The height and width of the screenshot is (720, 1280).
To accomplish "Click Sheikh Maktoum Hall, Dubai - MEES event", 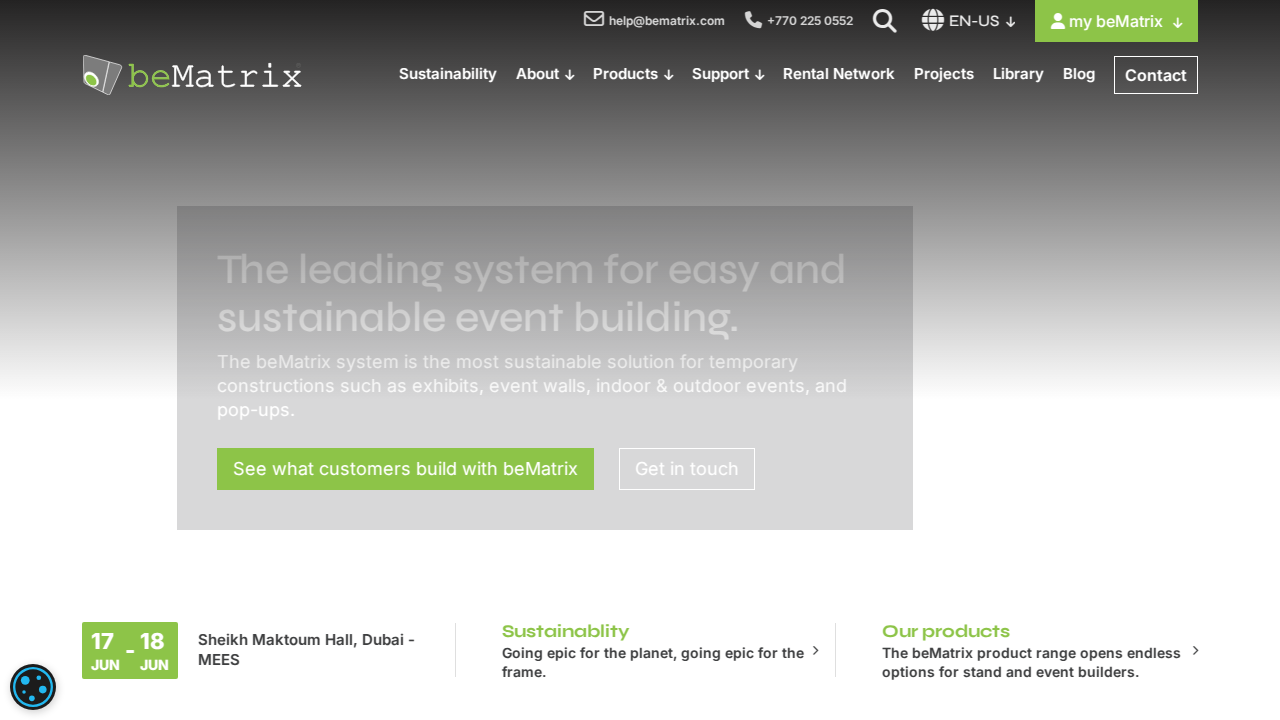I will coord(306,650).
